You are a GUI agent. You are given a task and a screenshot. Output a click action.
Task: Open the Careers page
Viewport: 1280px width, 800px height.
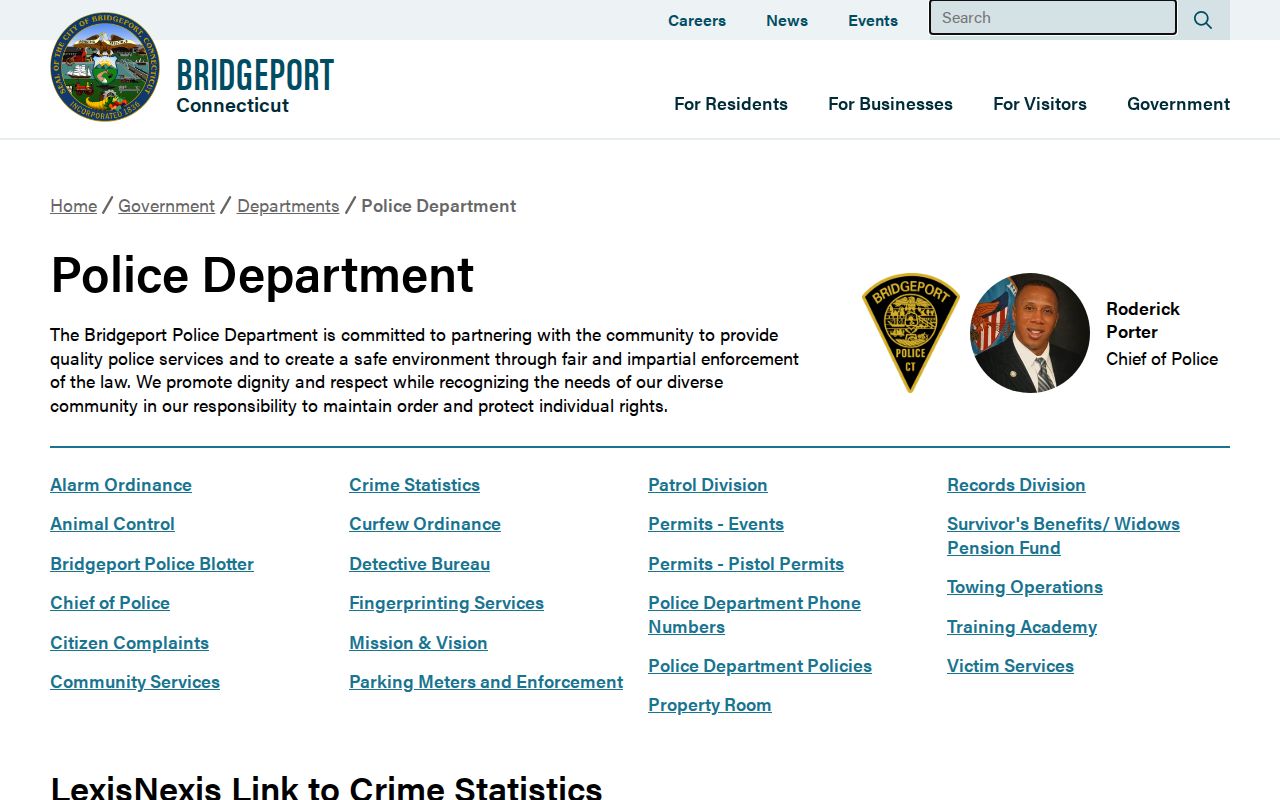pos(697,20)
